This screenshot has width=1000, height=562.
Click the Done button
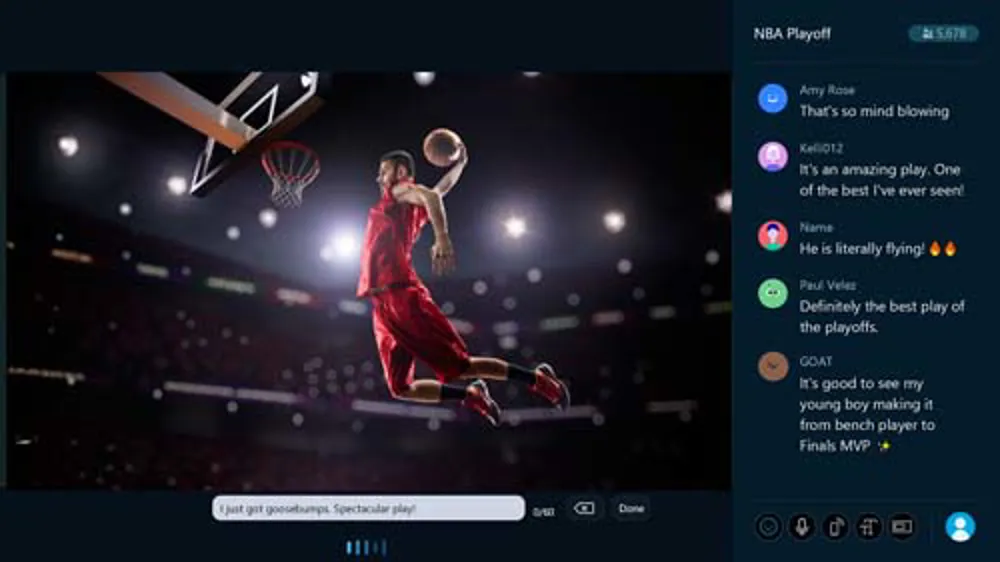[631, 508]
